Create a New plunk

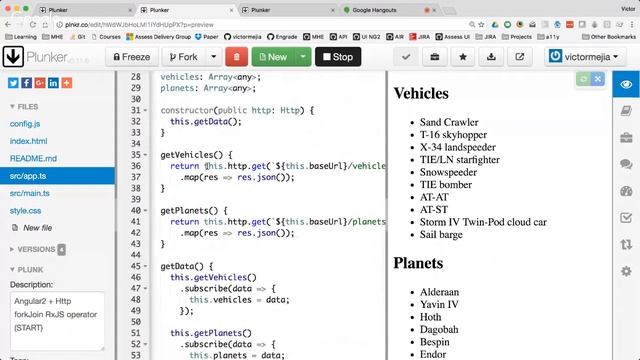tap(273, 57)
